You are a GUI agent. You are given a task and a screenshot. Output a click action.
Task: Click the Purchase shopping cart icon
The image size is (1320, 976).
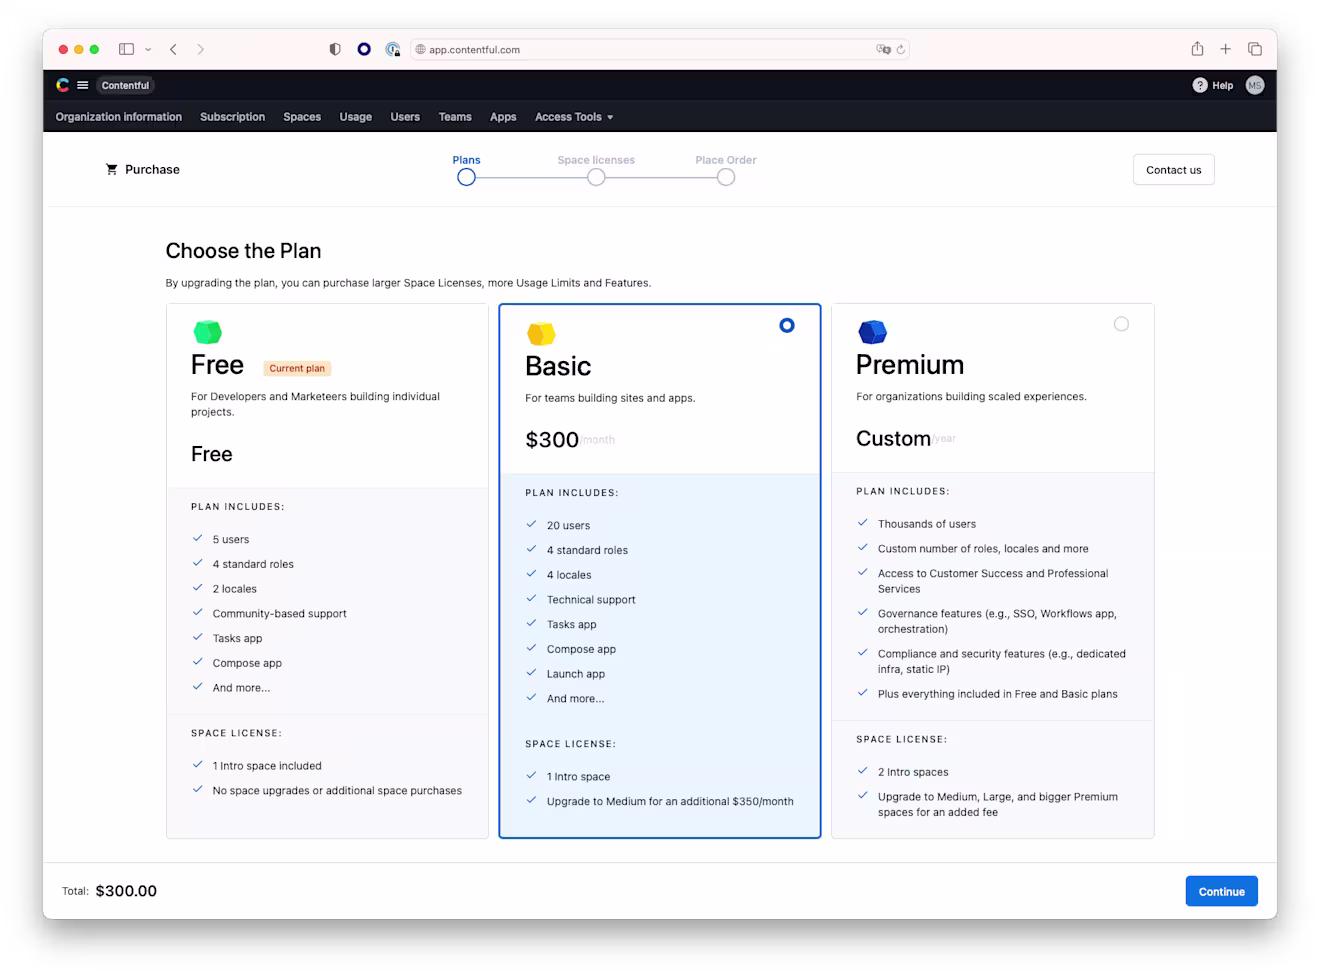(112, 169)
